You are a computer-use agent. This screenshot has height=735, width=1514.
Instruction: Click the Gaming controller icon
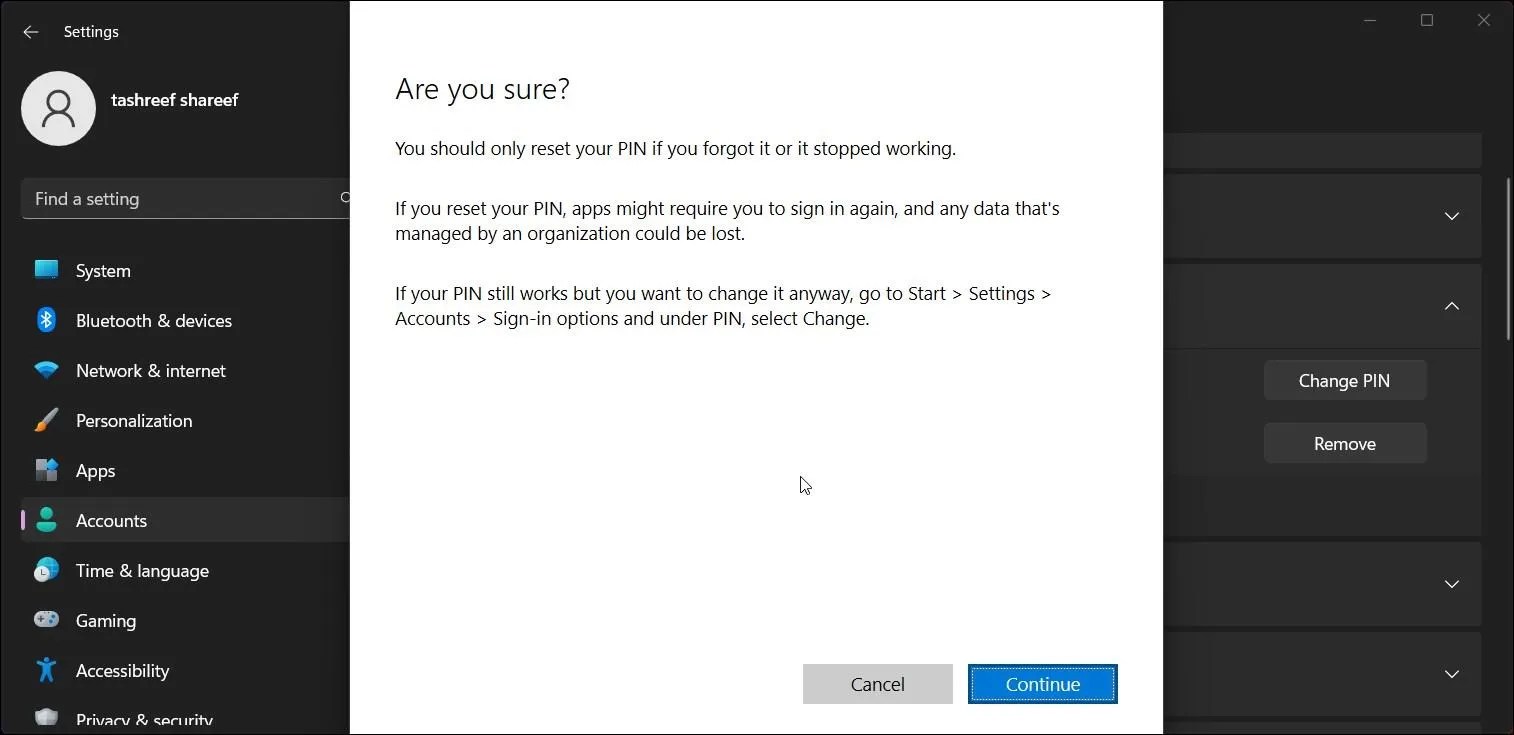(x=46, y=620)
